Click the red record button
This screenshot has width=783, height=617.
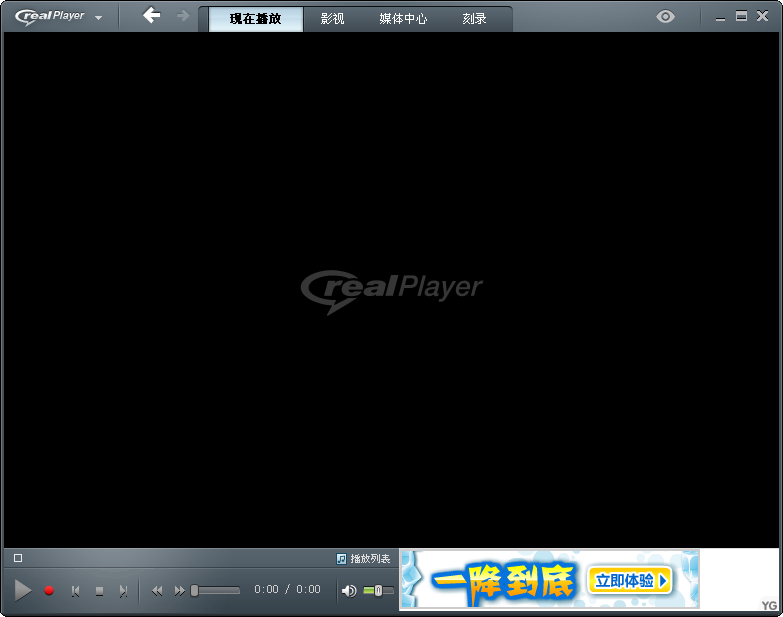coord(49,591)
